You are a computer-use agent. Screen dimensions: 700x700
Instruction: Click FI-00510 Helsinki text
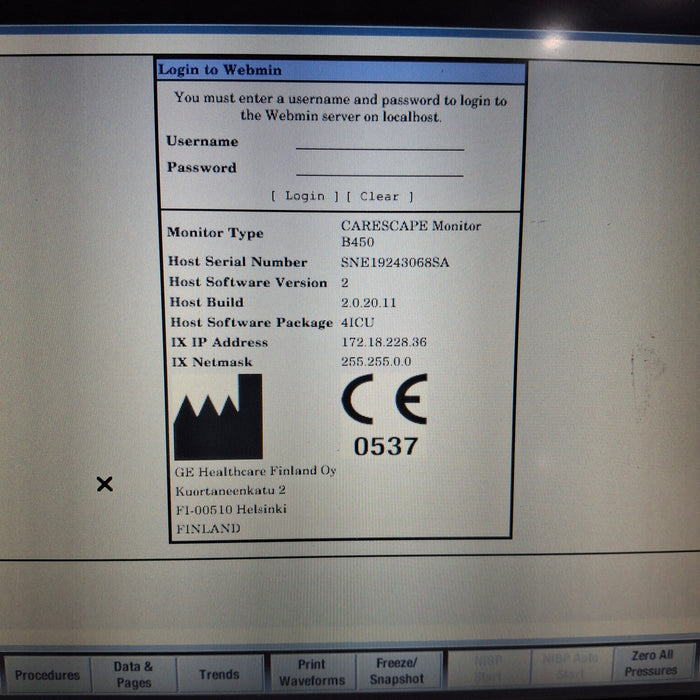[231, 510]
